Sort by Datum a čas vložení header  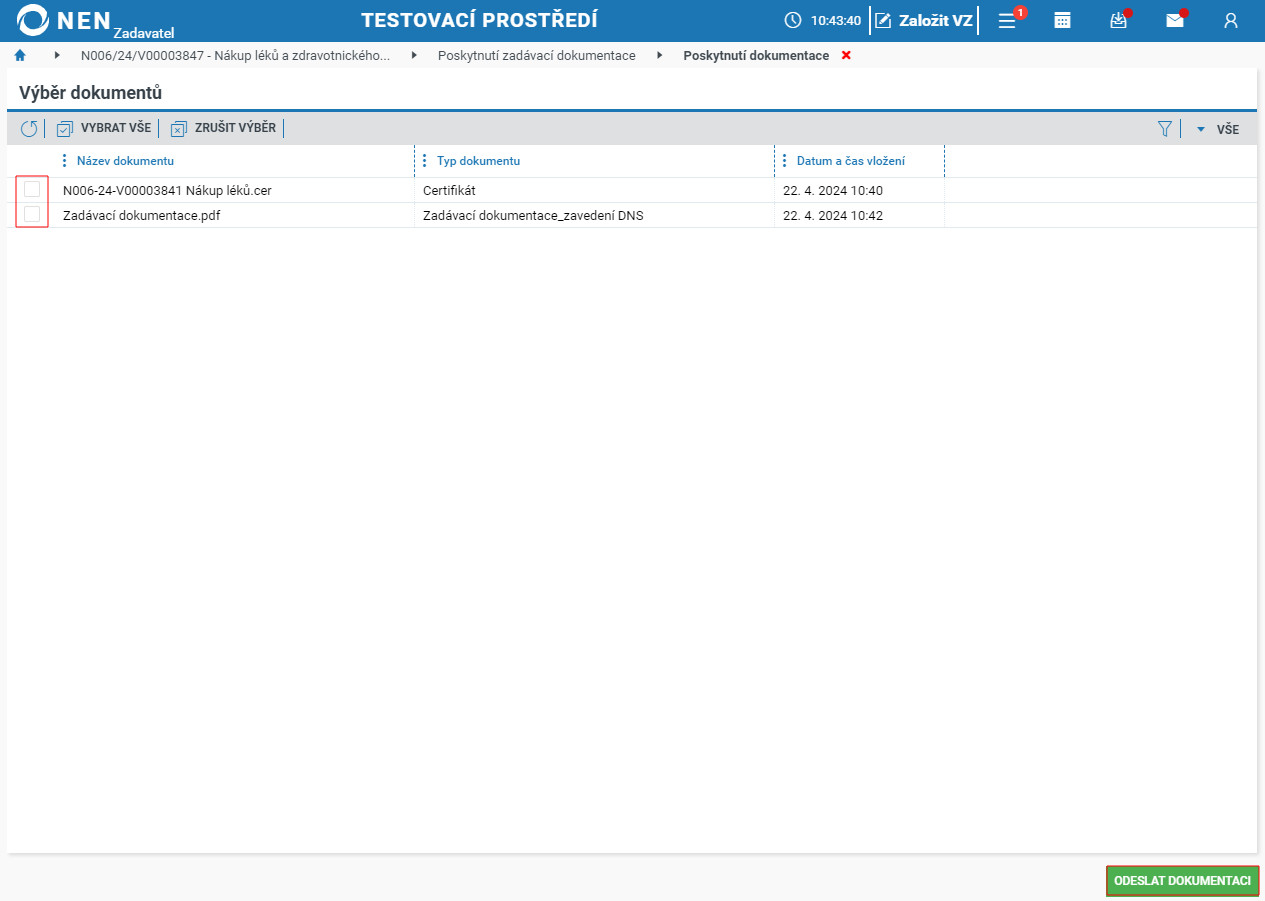pos(851,161)
